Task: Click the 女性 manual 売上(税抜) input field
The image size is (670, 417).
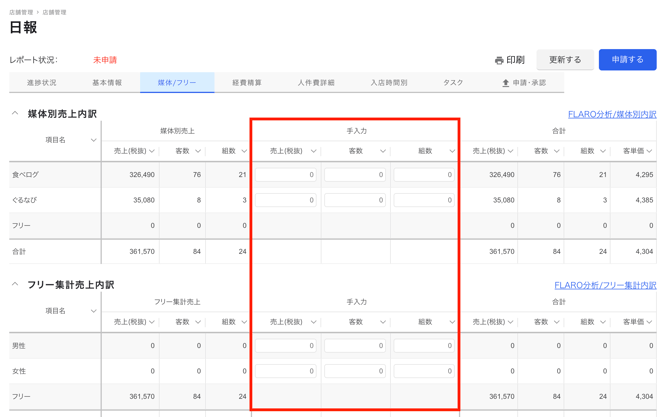Action: tap(286, 371)
